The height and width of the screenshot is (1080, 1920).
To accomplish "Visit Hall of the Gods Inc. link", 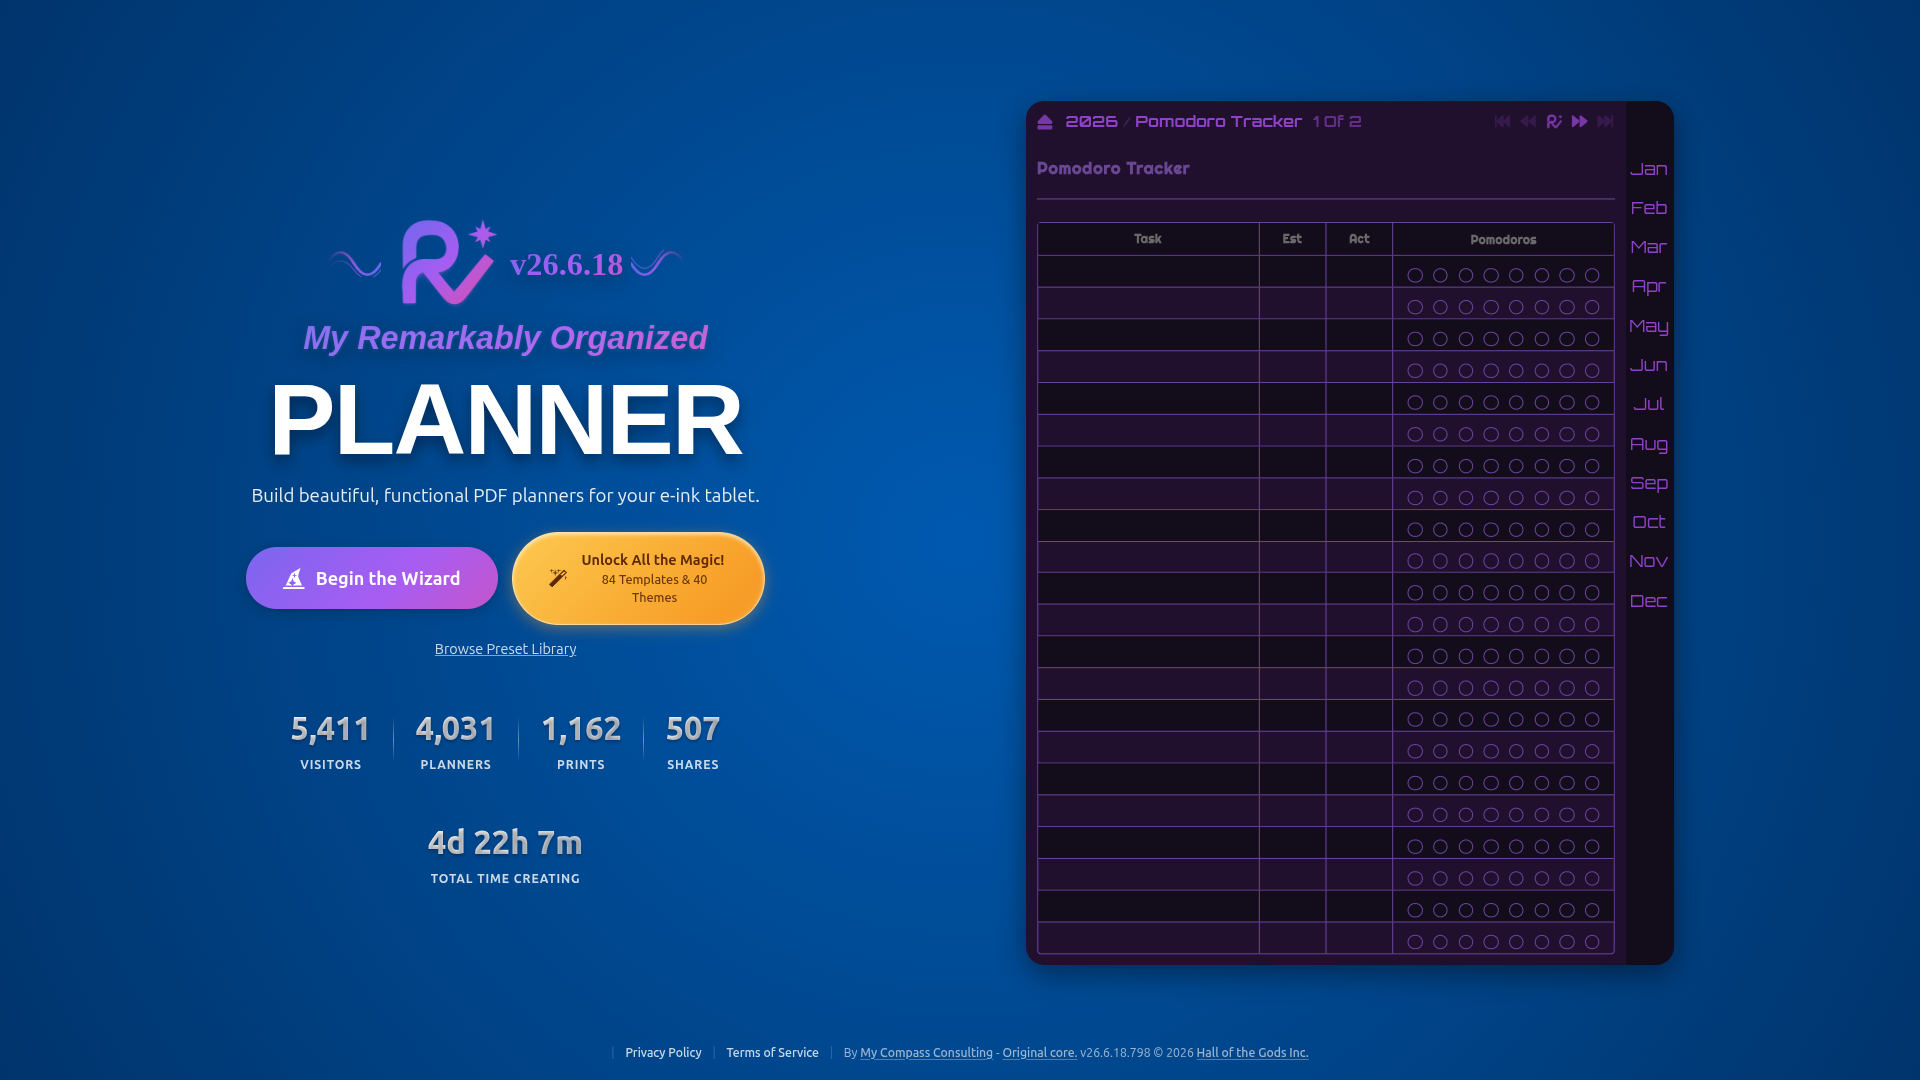I will point(1252,1052).
